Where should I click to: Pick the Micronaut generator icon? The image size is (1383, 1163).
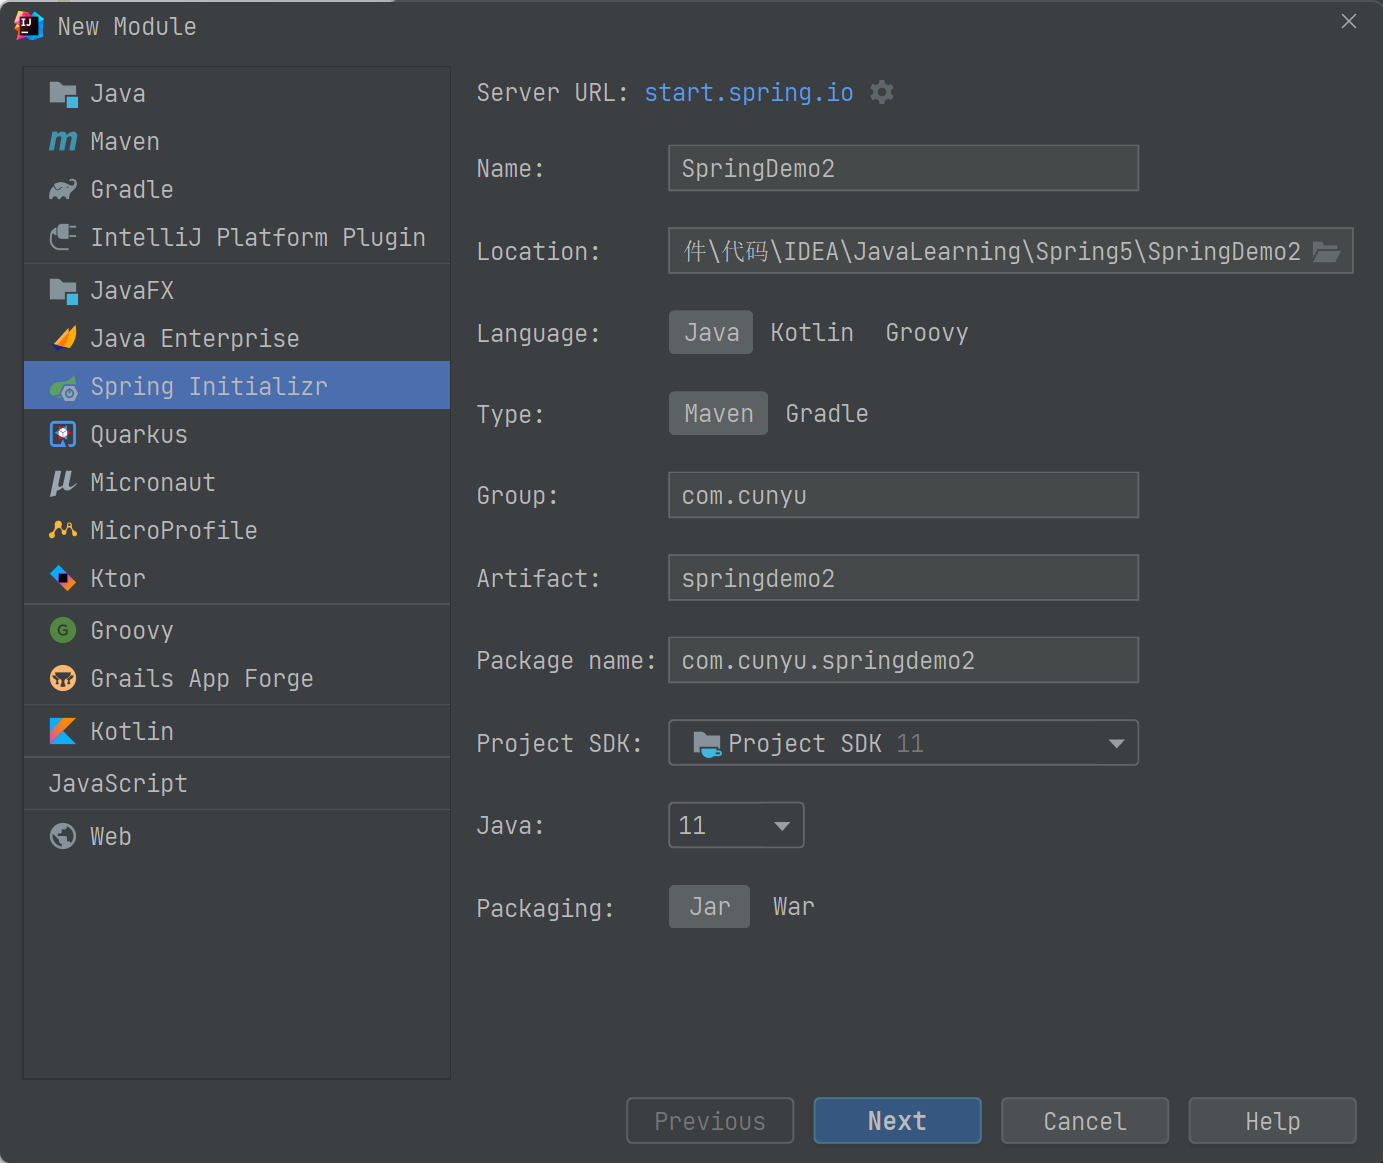click(63, 483)
